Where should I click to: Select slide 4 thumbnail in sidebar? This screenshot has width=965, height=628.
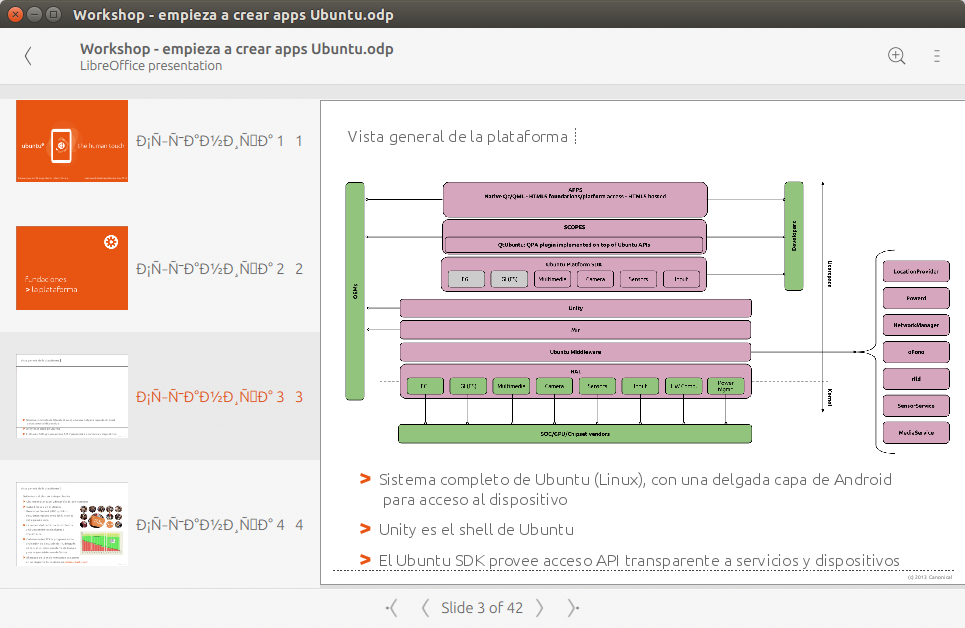click(x=72, y=524)
